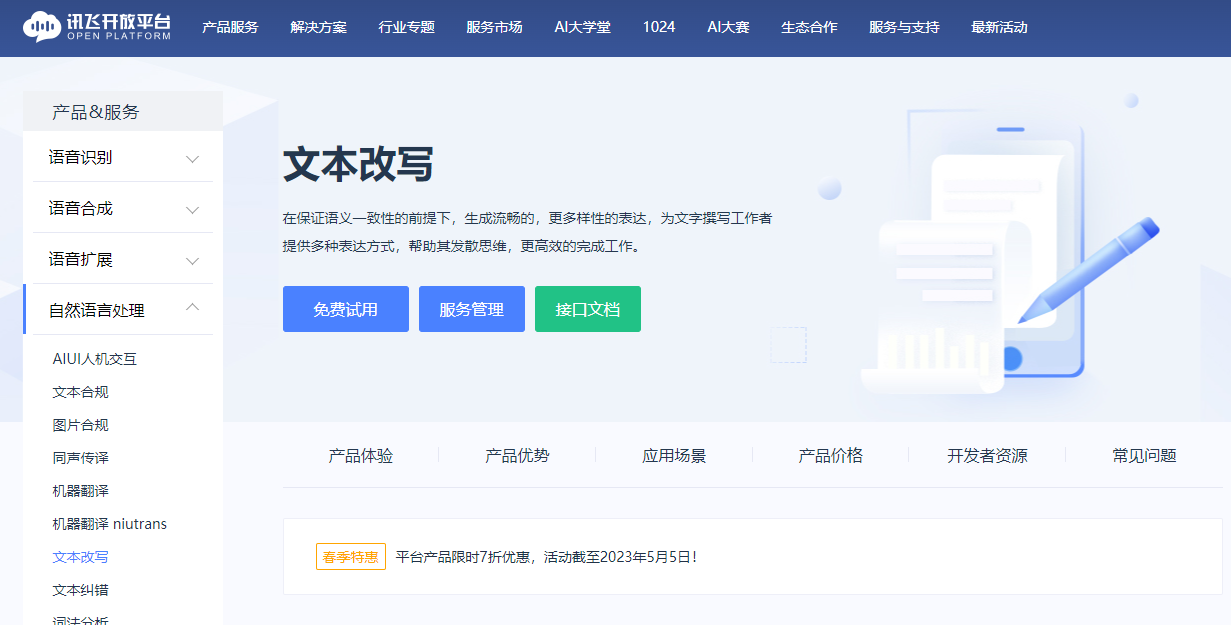Go to 最新活动 in the top navigation
This screenshot has width=1231, height=625.
(999, 27)
